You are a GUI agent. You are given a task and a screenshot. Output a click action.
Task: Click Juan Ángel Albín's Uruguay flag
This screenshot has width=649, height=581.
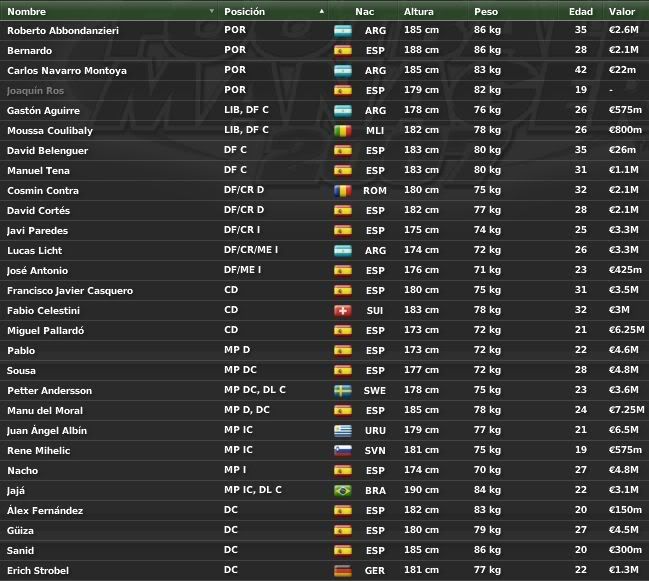pos(343,431)
